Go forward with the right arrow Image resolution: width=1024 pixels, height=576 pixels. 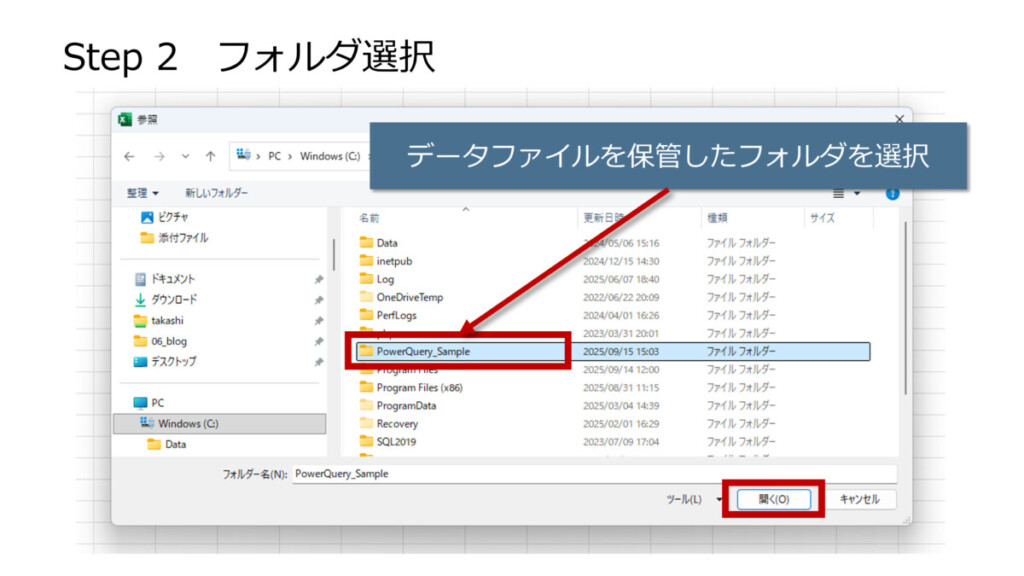click(x=159, y=157)
